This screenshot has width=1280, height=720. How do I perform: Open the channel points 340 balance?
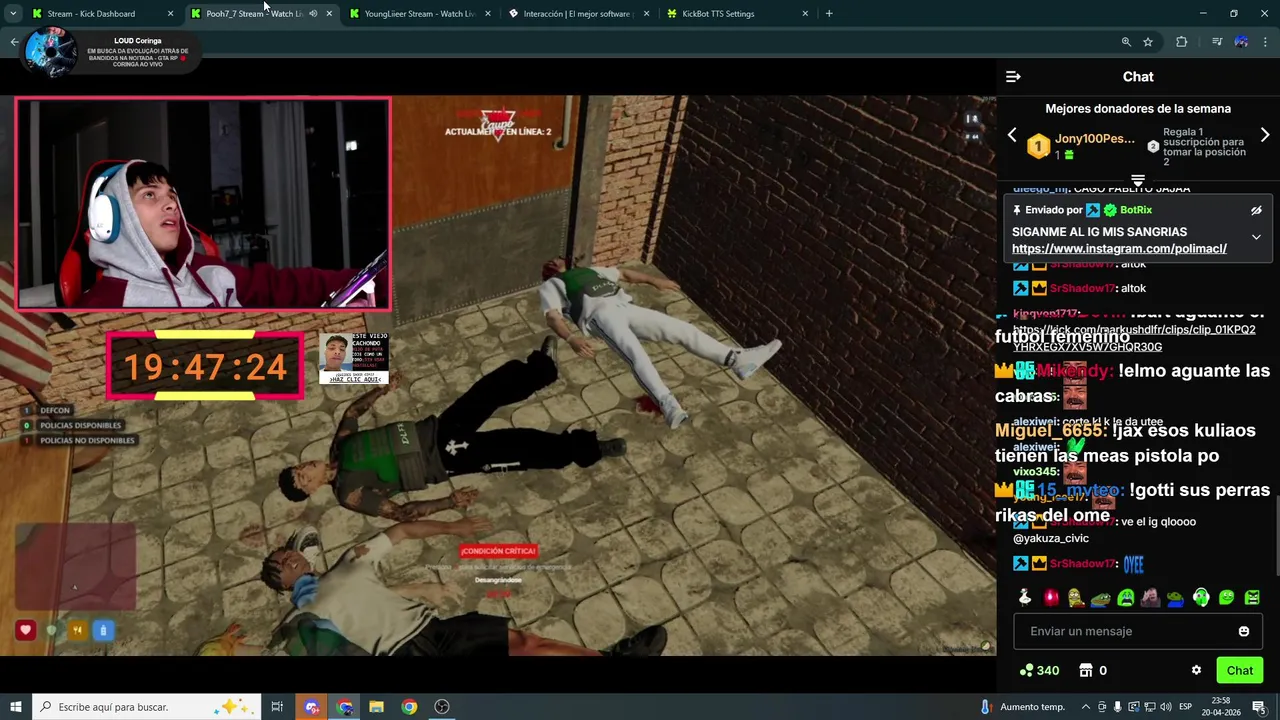pyautogui.click(x=1039, y=671)
